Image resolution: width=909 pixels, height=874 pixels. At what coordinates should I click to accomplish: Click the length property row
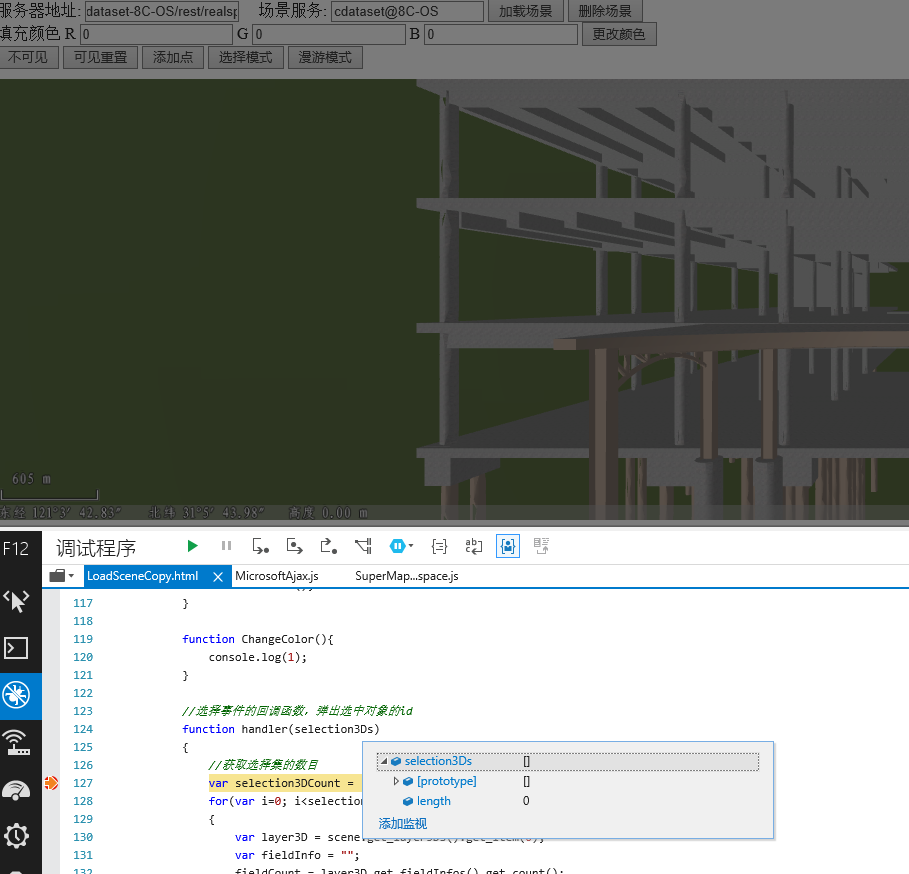tap(568, 801)
